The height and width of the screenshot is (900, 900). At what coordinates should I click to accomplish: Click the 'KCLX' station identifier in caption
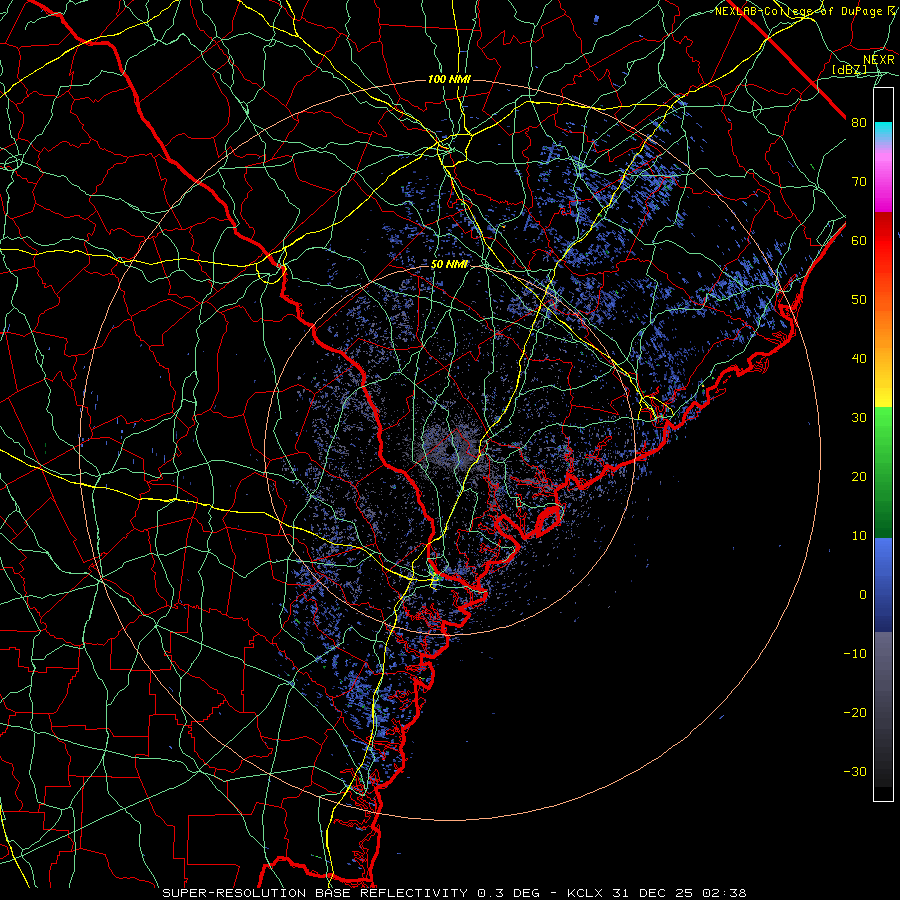tap(584, 893)
